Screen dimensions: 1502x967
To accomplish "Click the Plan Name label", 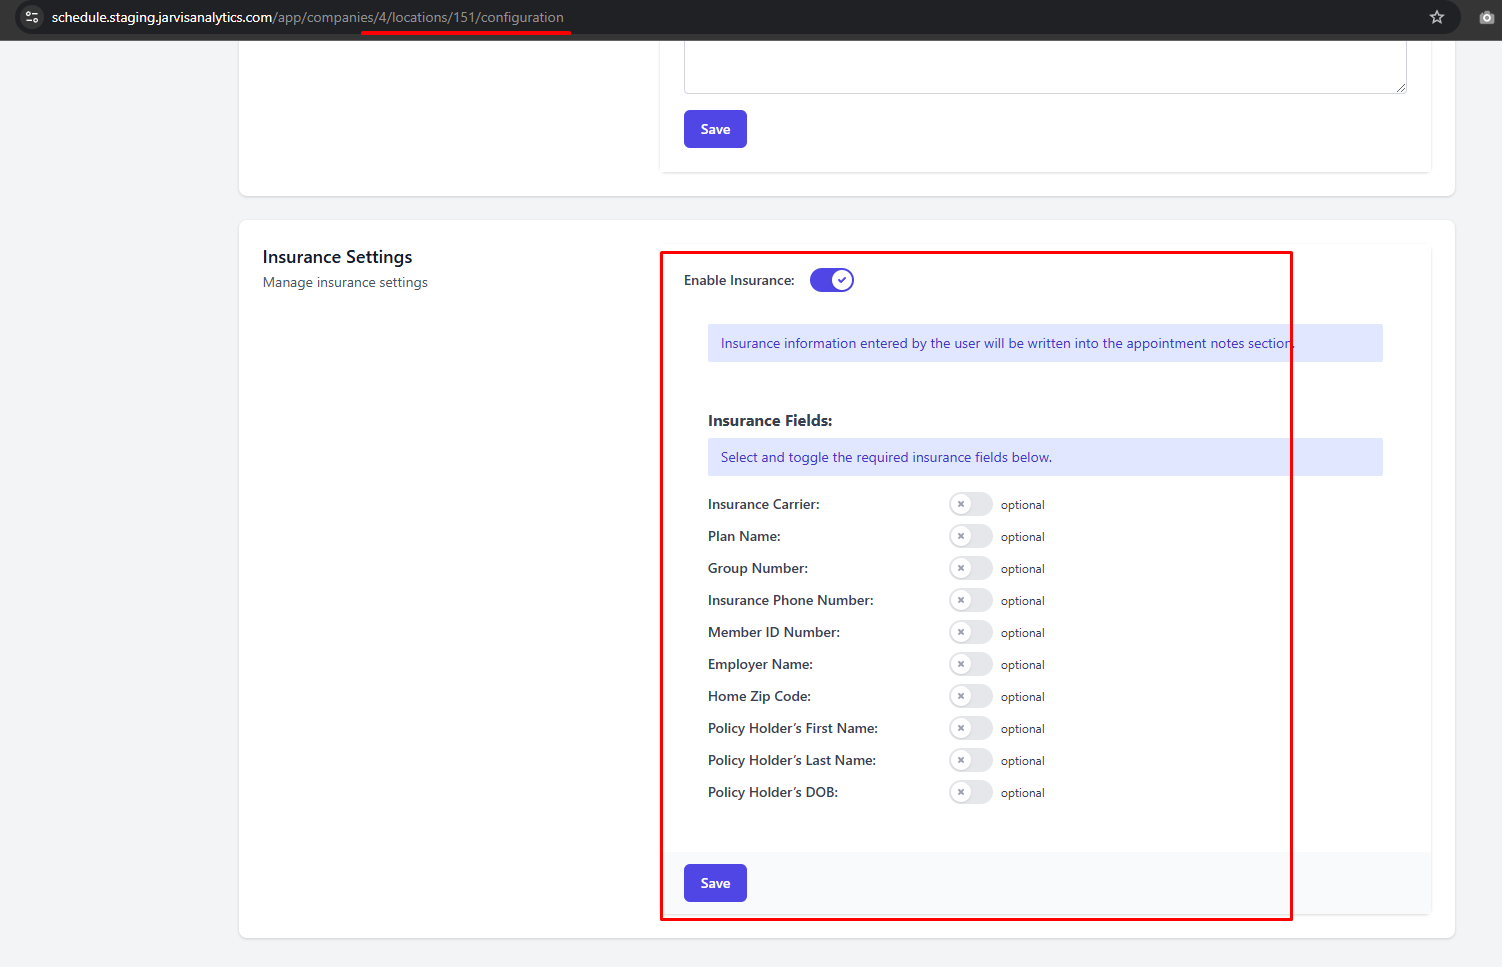I will click(744, 537).
